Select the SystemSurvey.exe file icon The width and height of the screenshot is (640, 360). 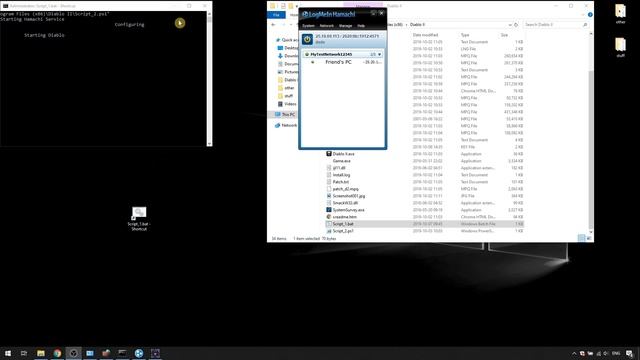coord(329,210)
